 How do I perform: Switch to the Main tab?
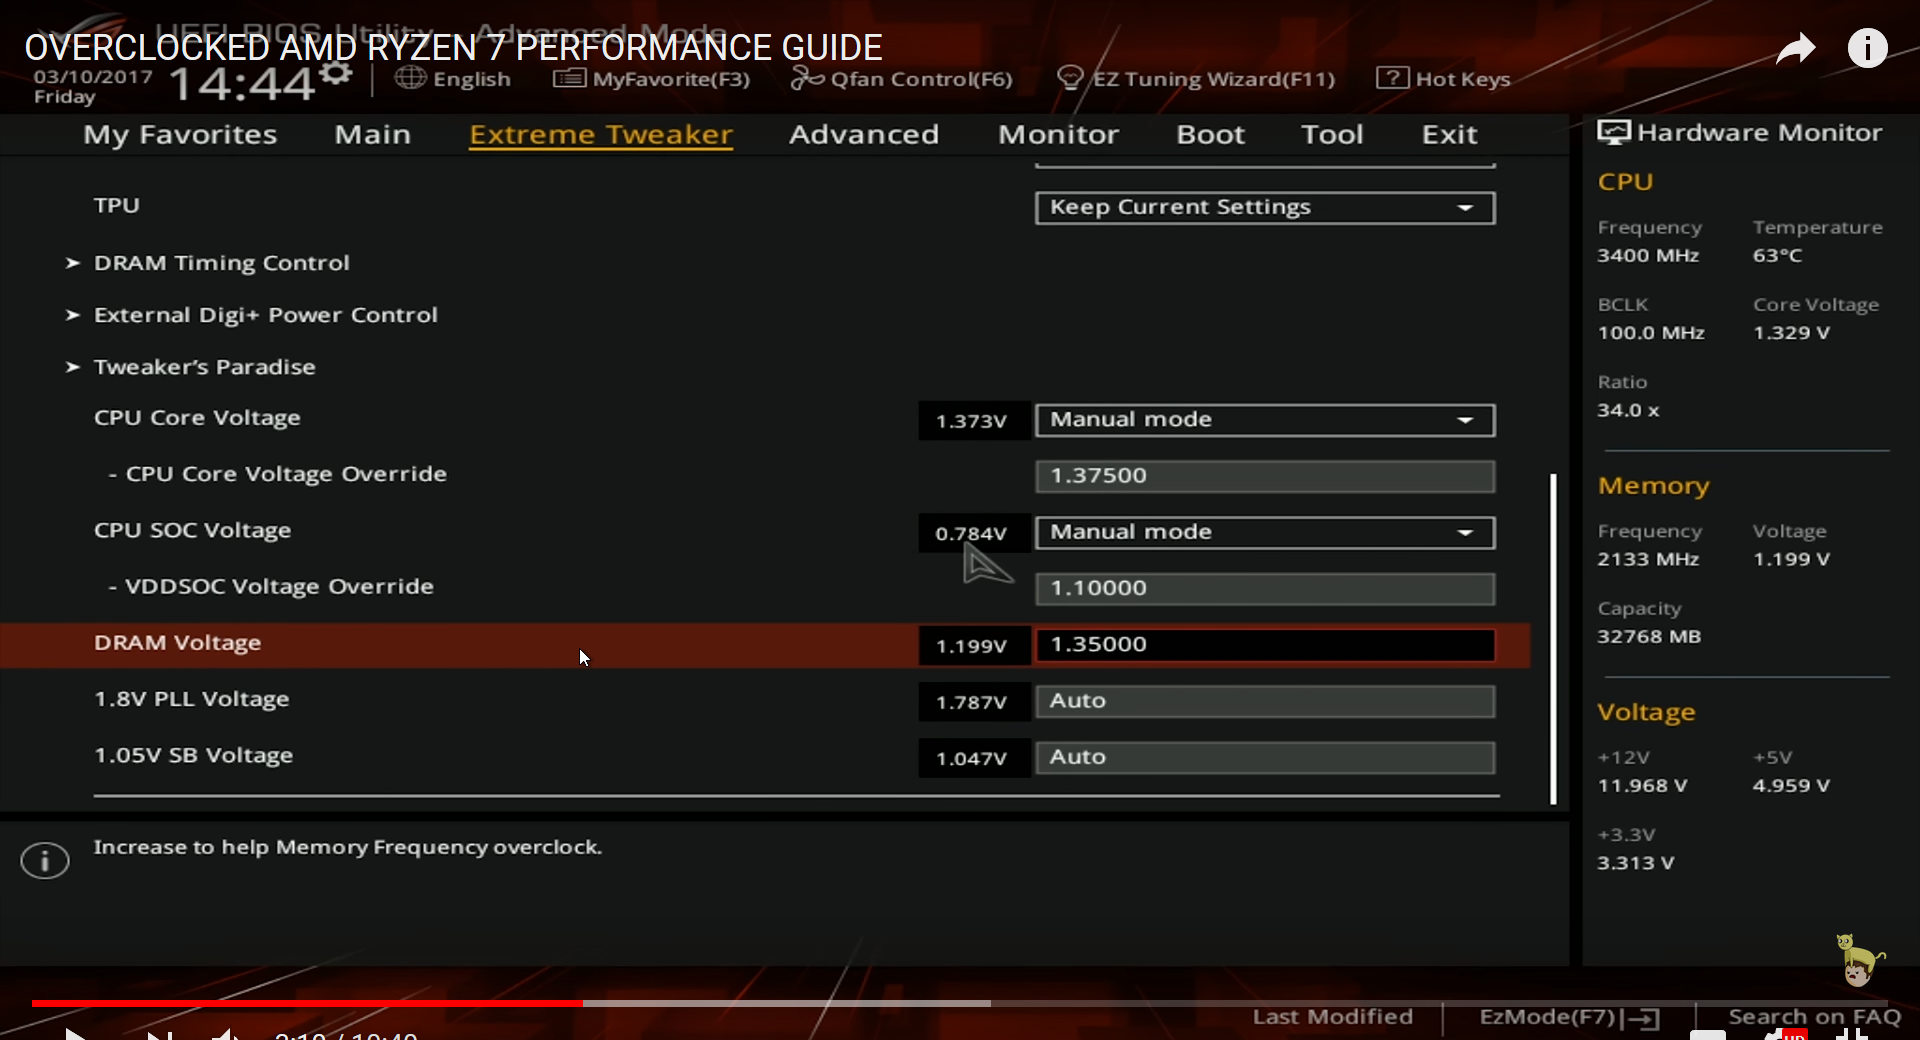tap(372, 135)
